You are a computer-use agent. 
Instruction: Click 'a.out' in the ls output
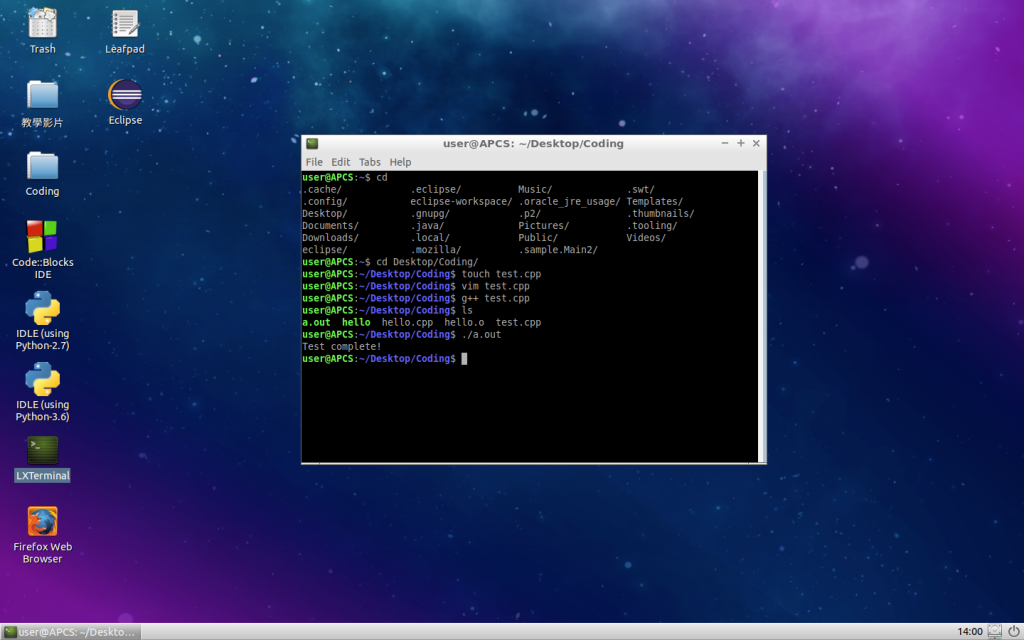click(316, 323)
